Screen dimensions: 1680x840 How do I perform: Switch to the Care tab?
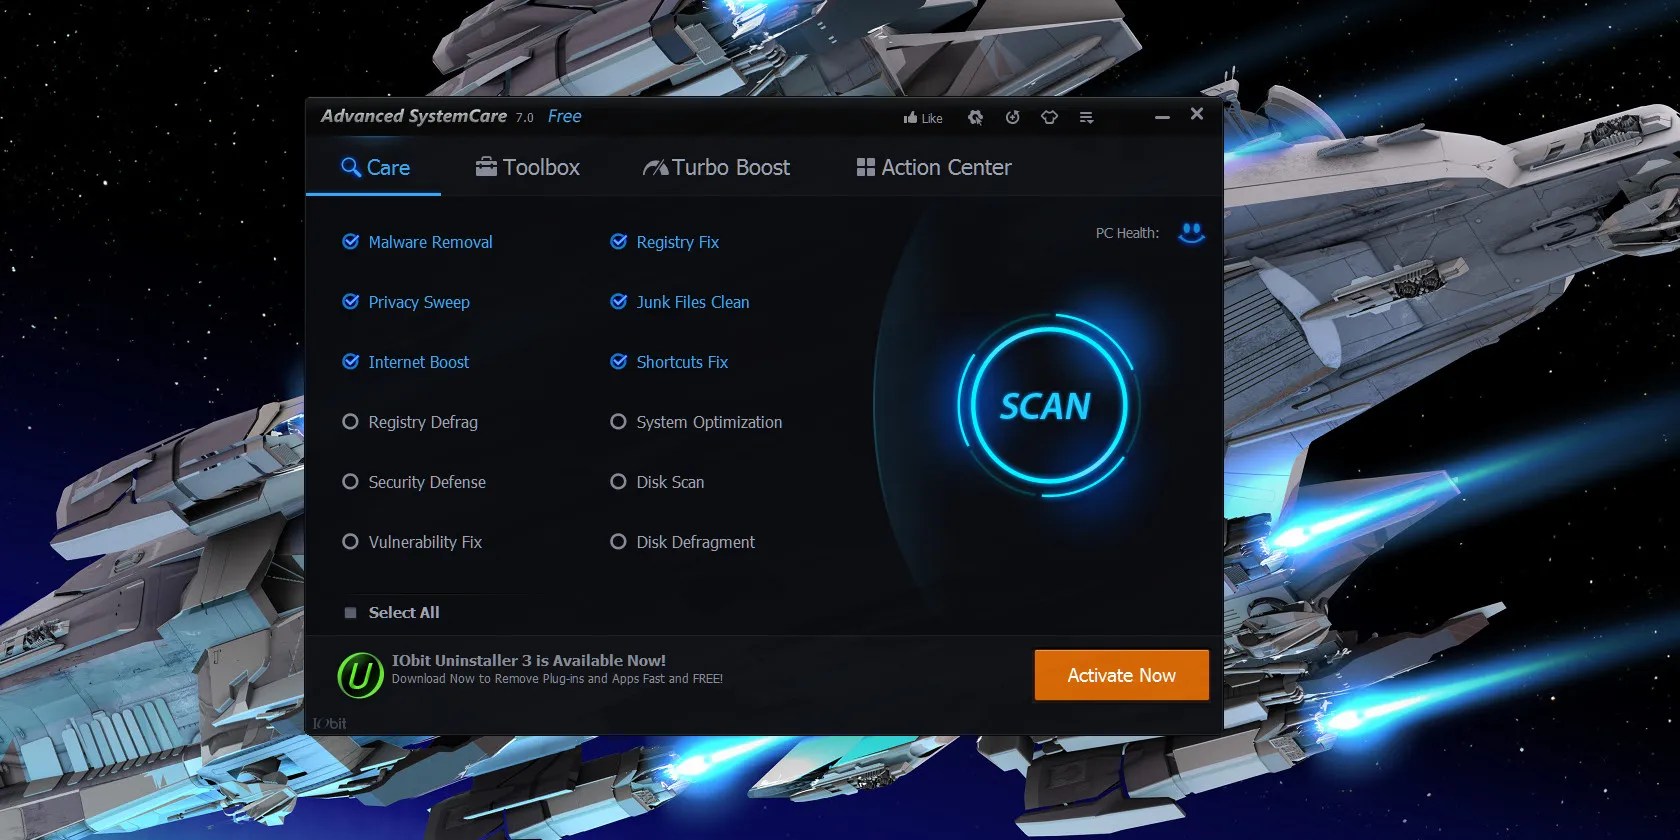[x=375, y=167]
